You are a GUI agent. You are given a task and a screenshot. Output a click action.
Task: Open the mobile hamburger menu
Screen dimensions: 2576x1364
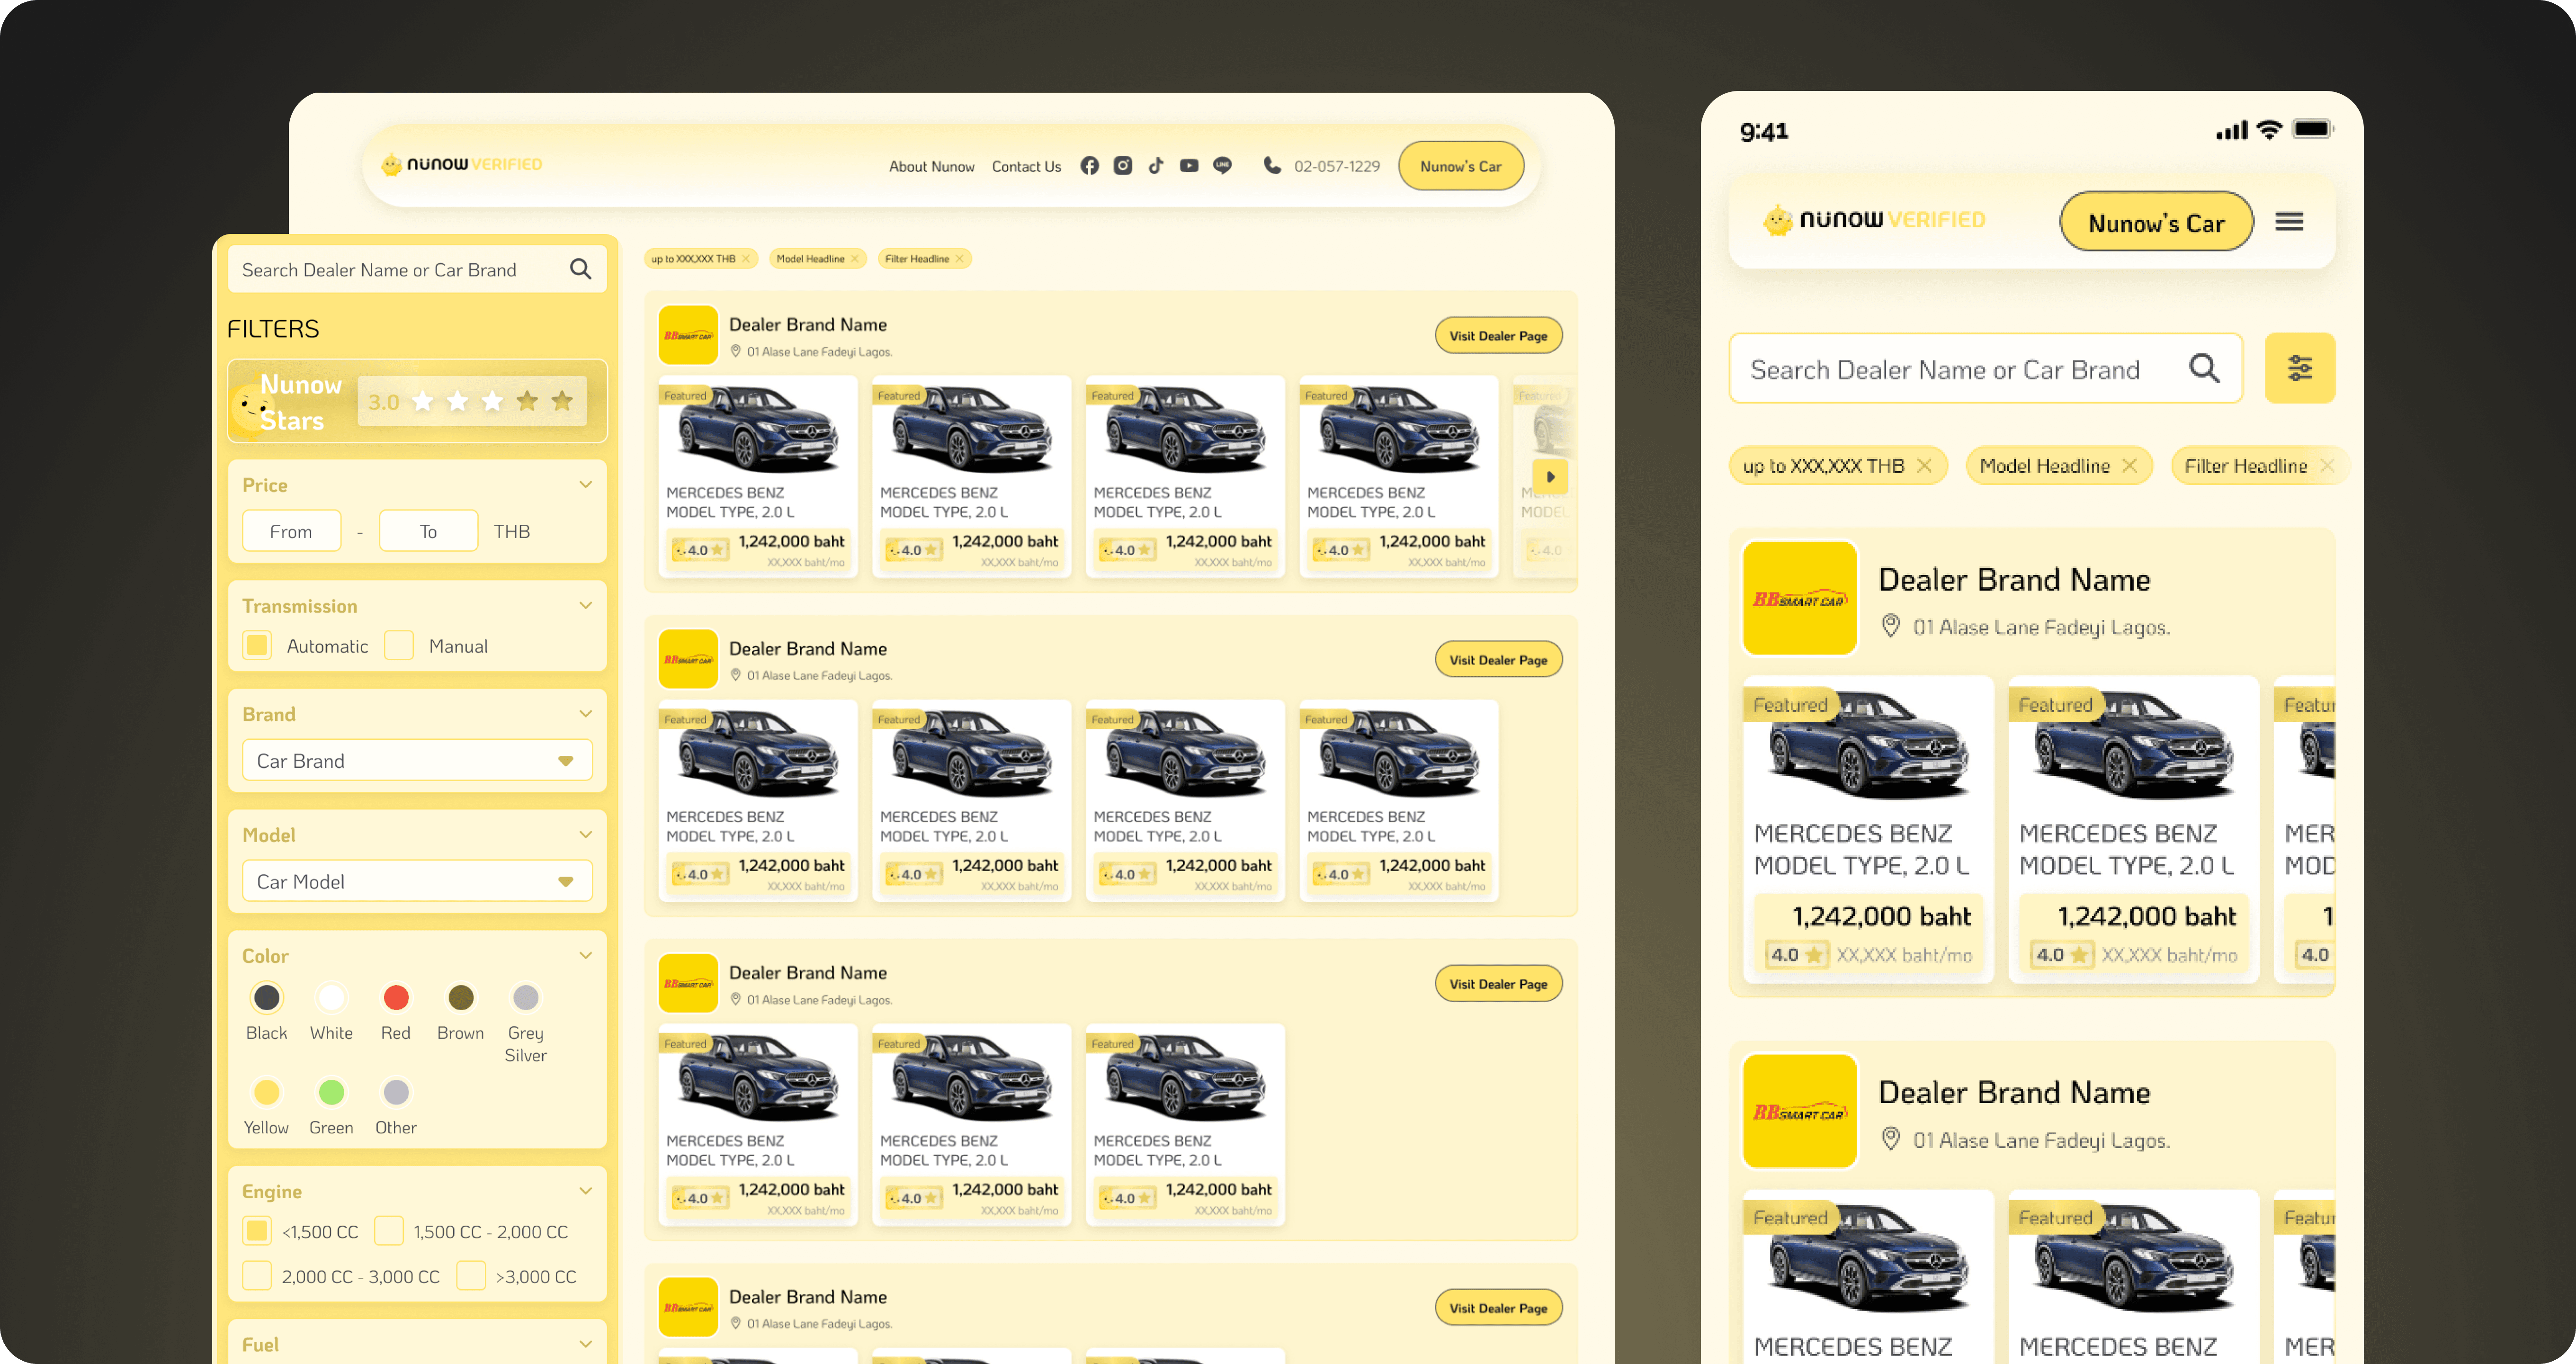point(2289,222)
